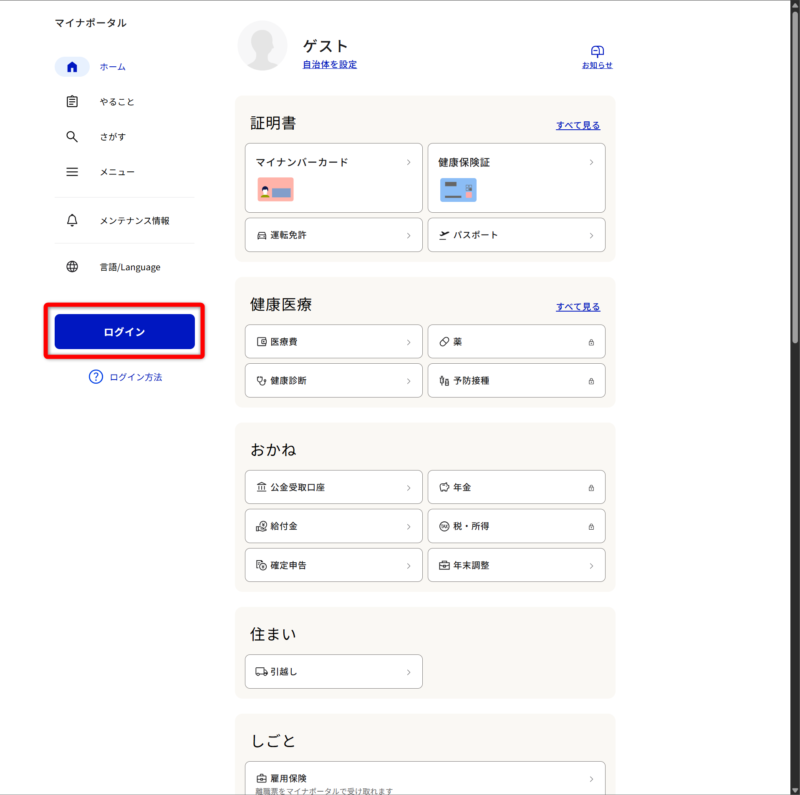The image size is (800, 795).
Task: Click the メンテナンス情報 bell icon
Action: click(x=72, y=220)
